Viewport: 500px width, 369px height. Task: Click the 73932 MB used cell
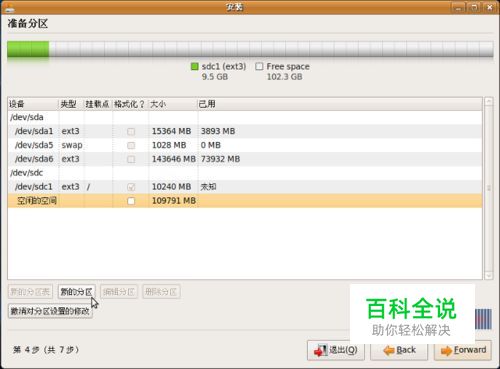tap(220, 159)
